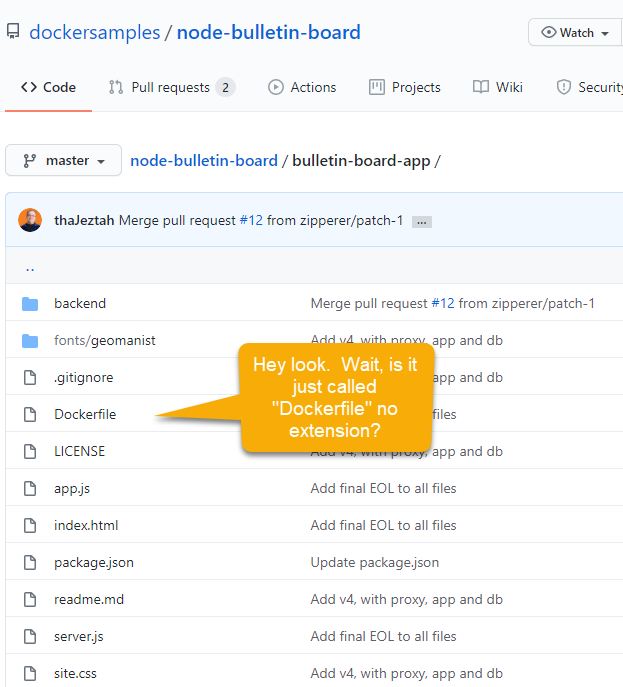Image resolution: width=623 pixels, height=687 pixels.
Task: Click the pull request branch icon
Action: (116, 87)
